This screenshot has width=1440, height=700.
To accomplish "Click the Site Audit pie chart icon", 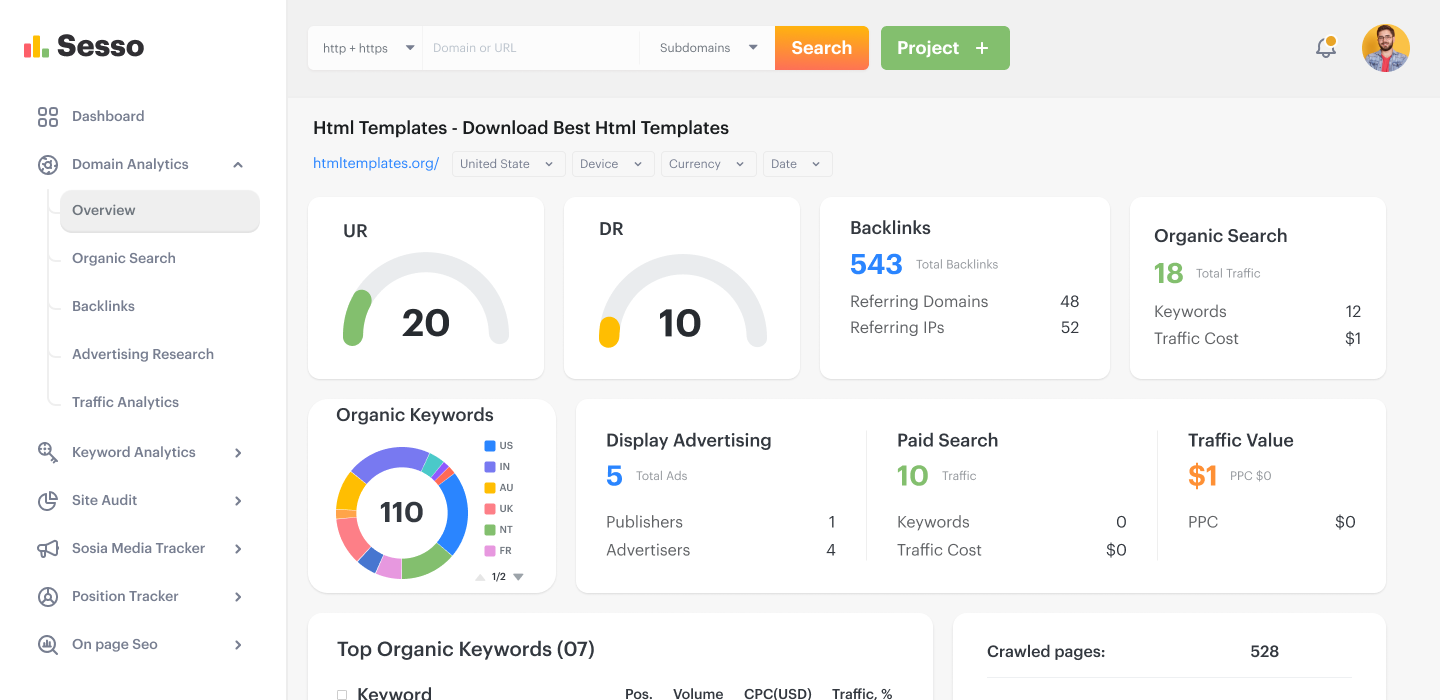I will click(x=47, y=500).
